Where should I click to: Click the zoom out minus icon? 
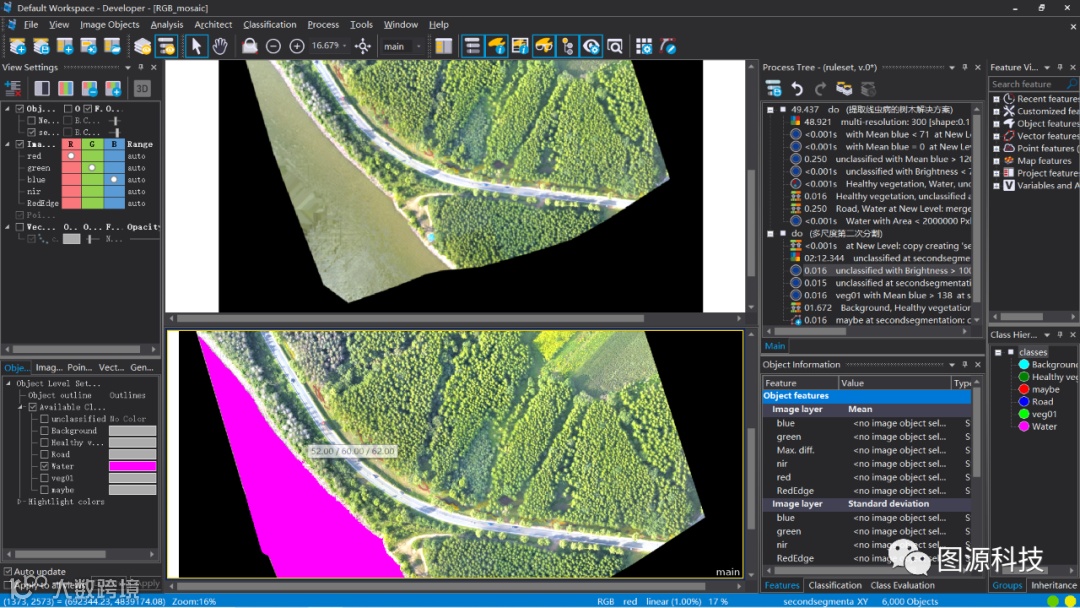tap(273, 46)
